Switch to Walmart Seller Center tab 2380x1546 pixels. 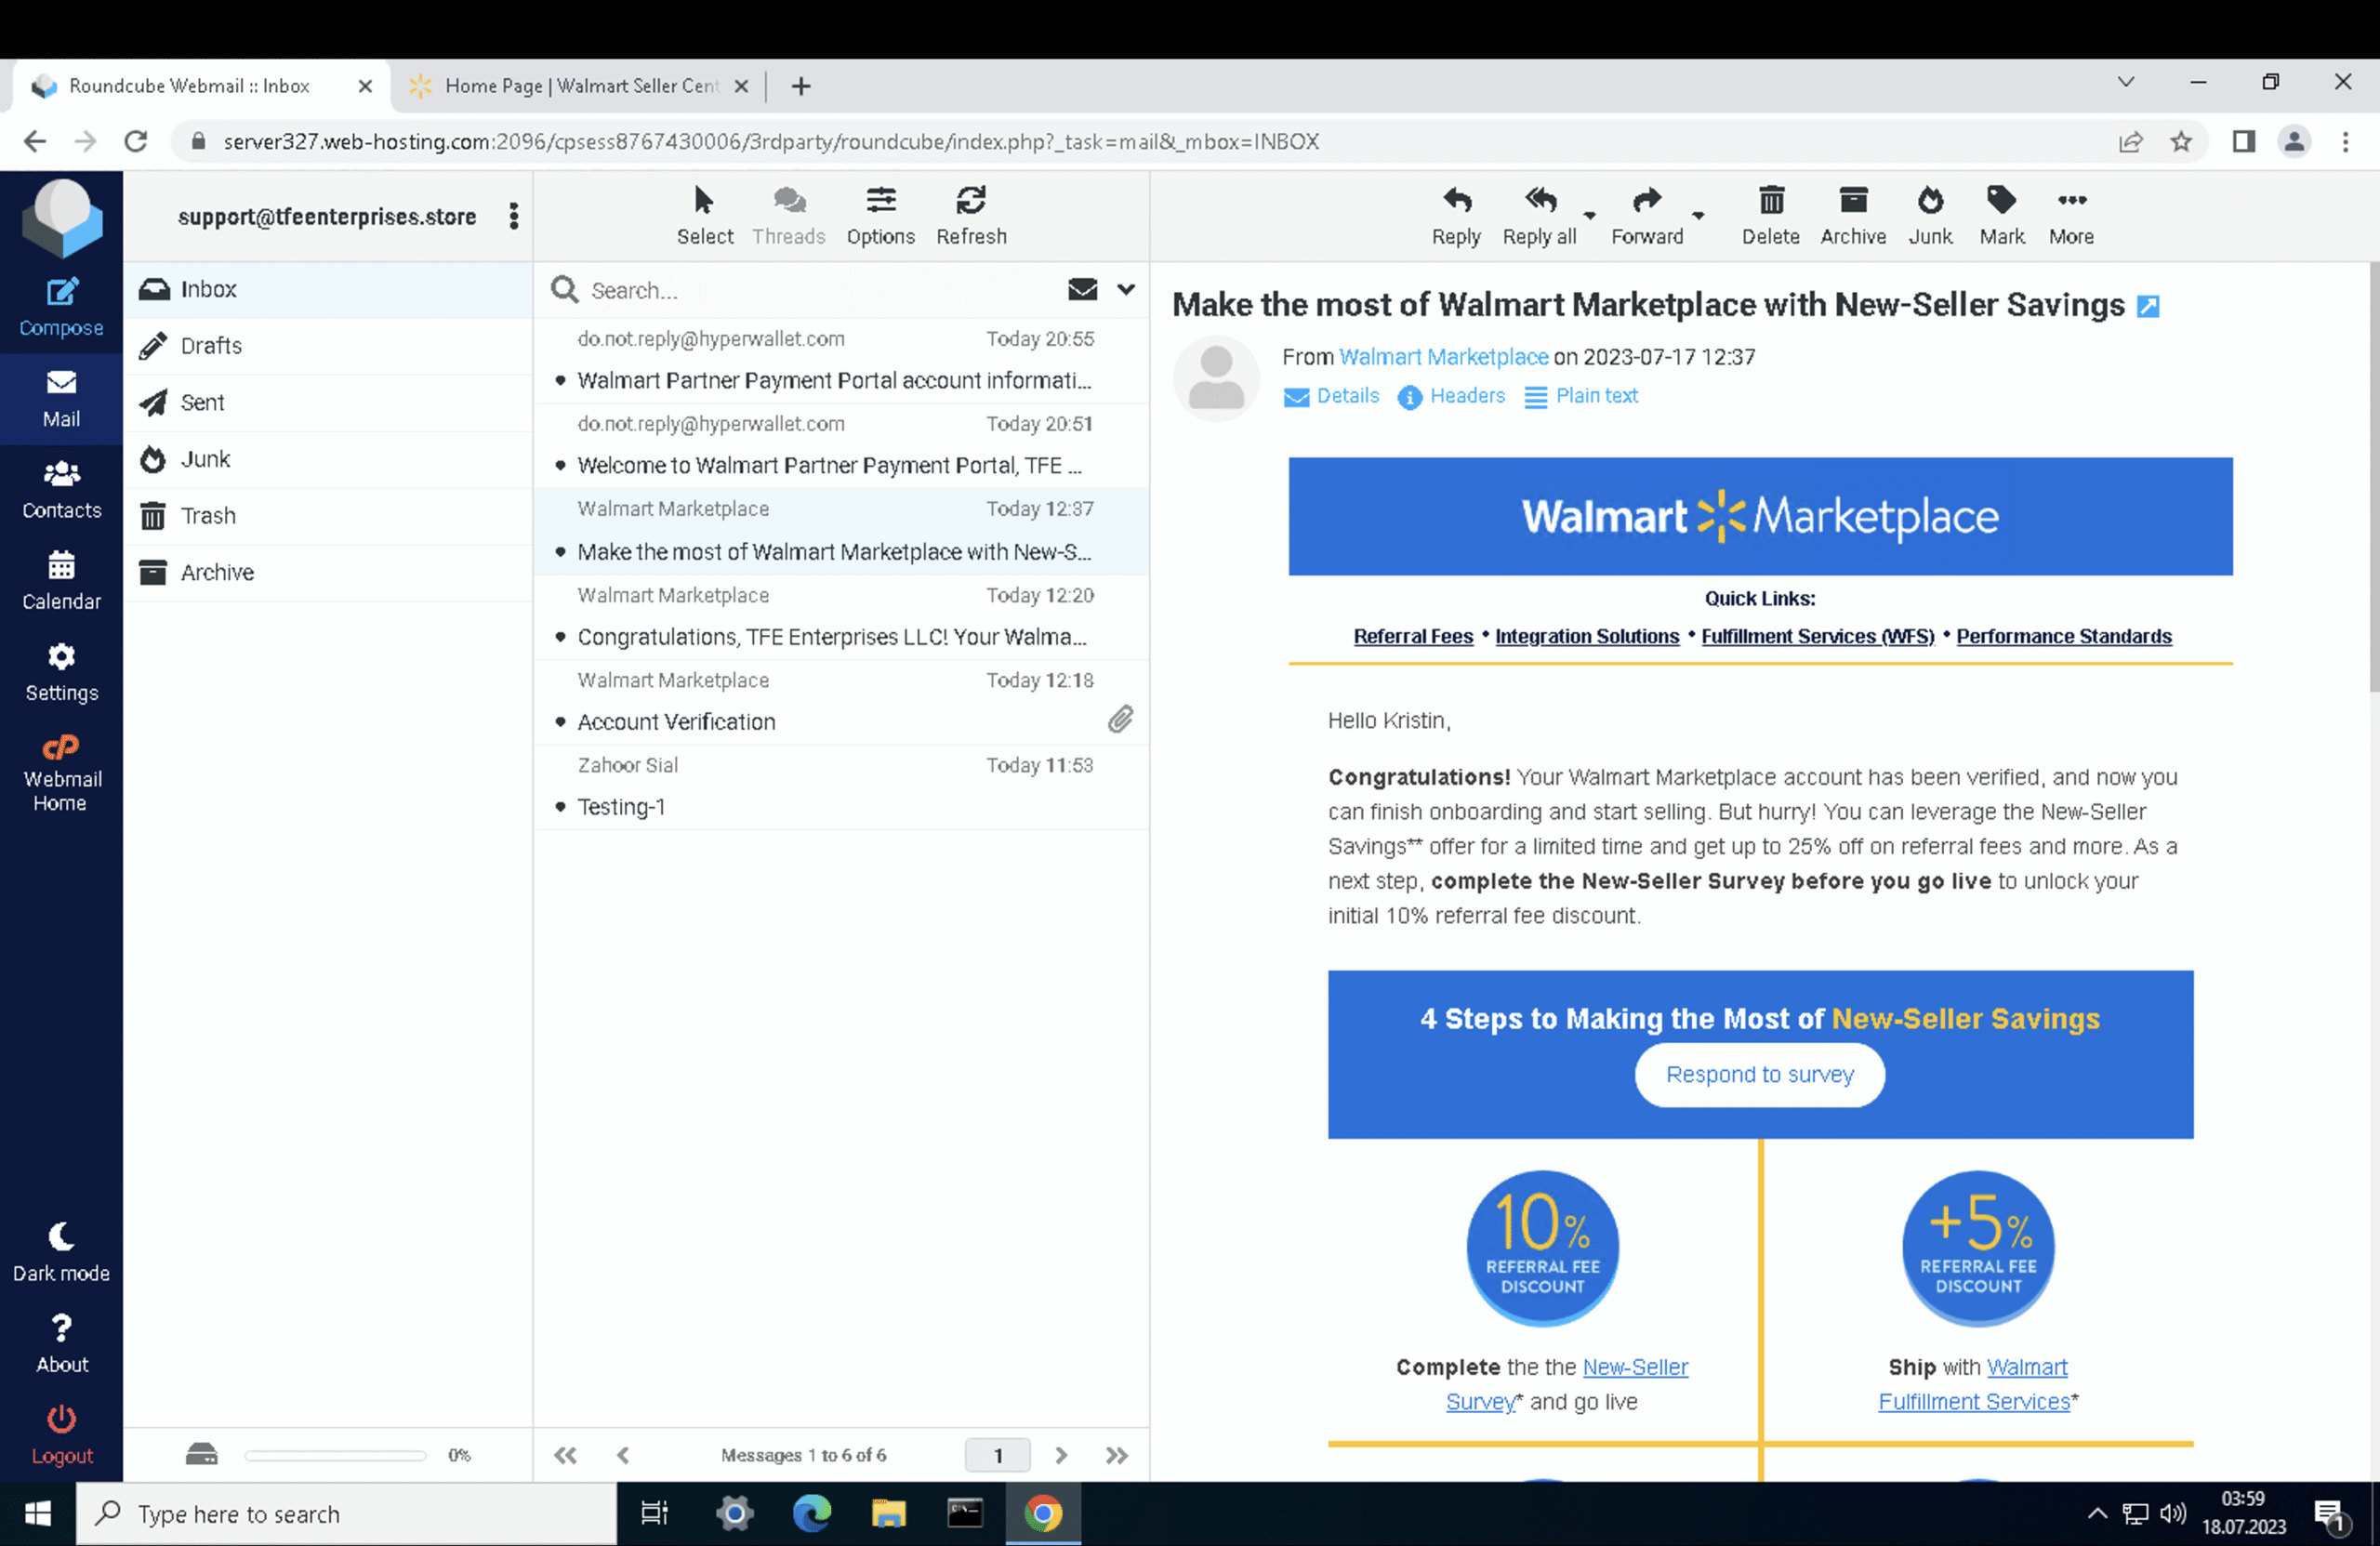click(580, 86)
